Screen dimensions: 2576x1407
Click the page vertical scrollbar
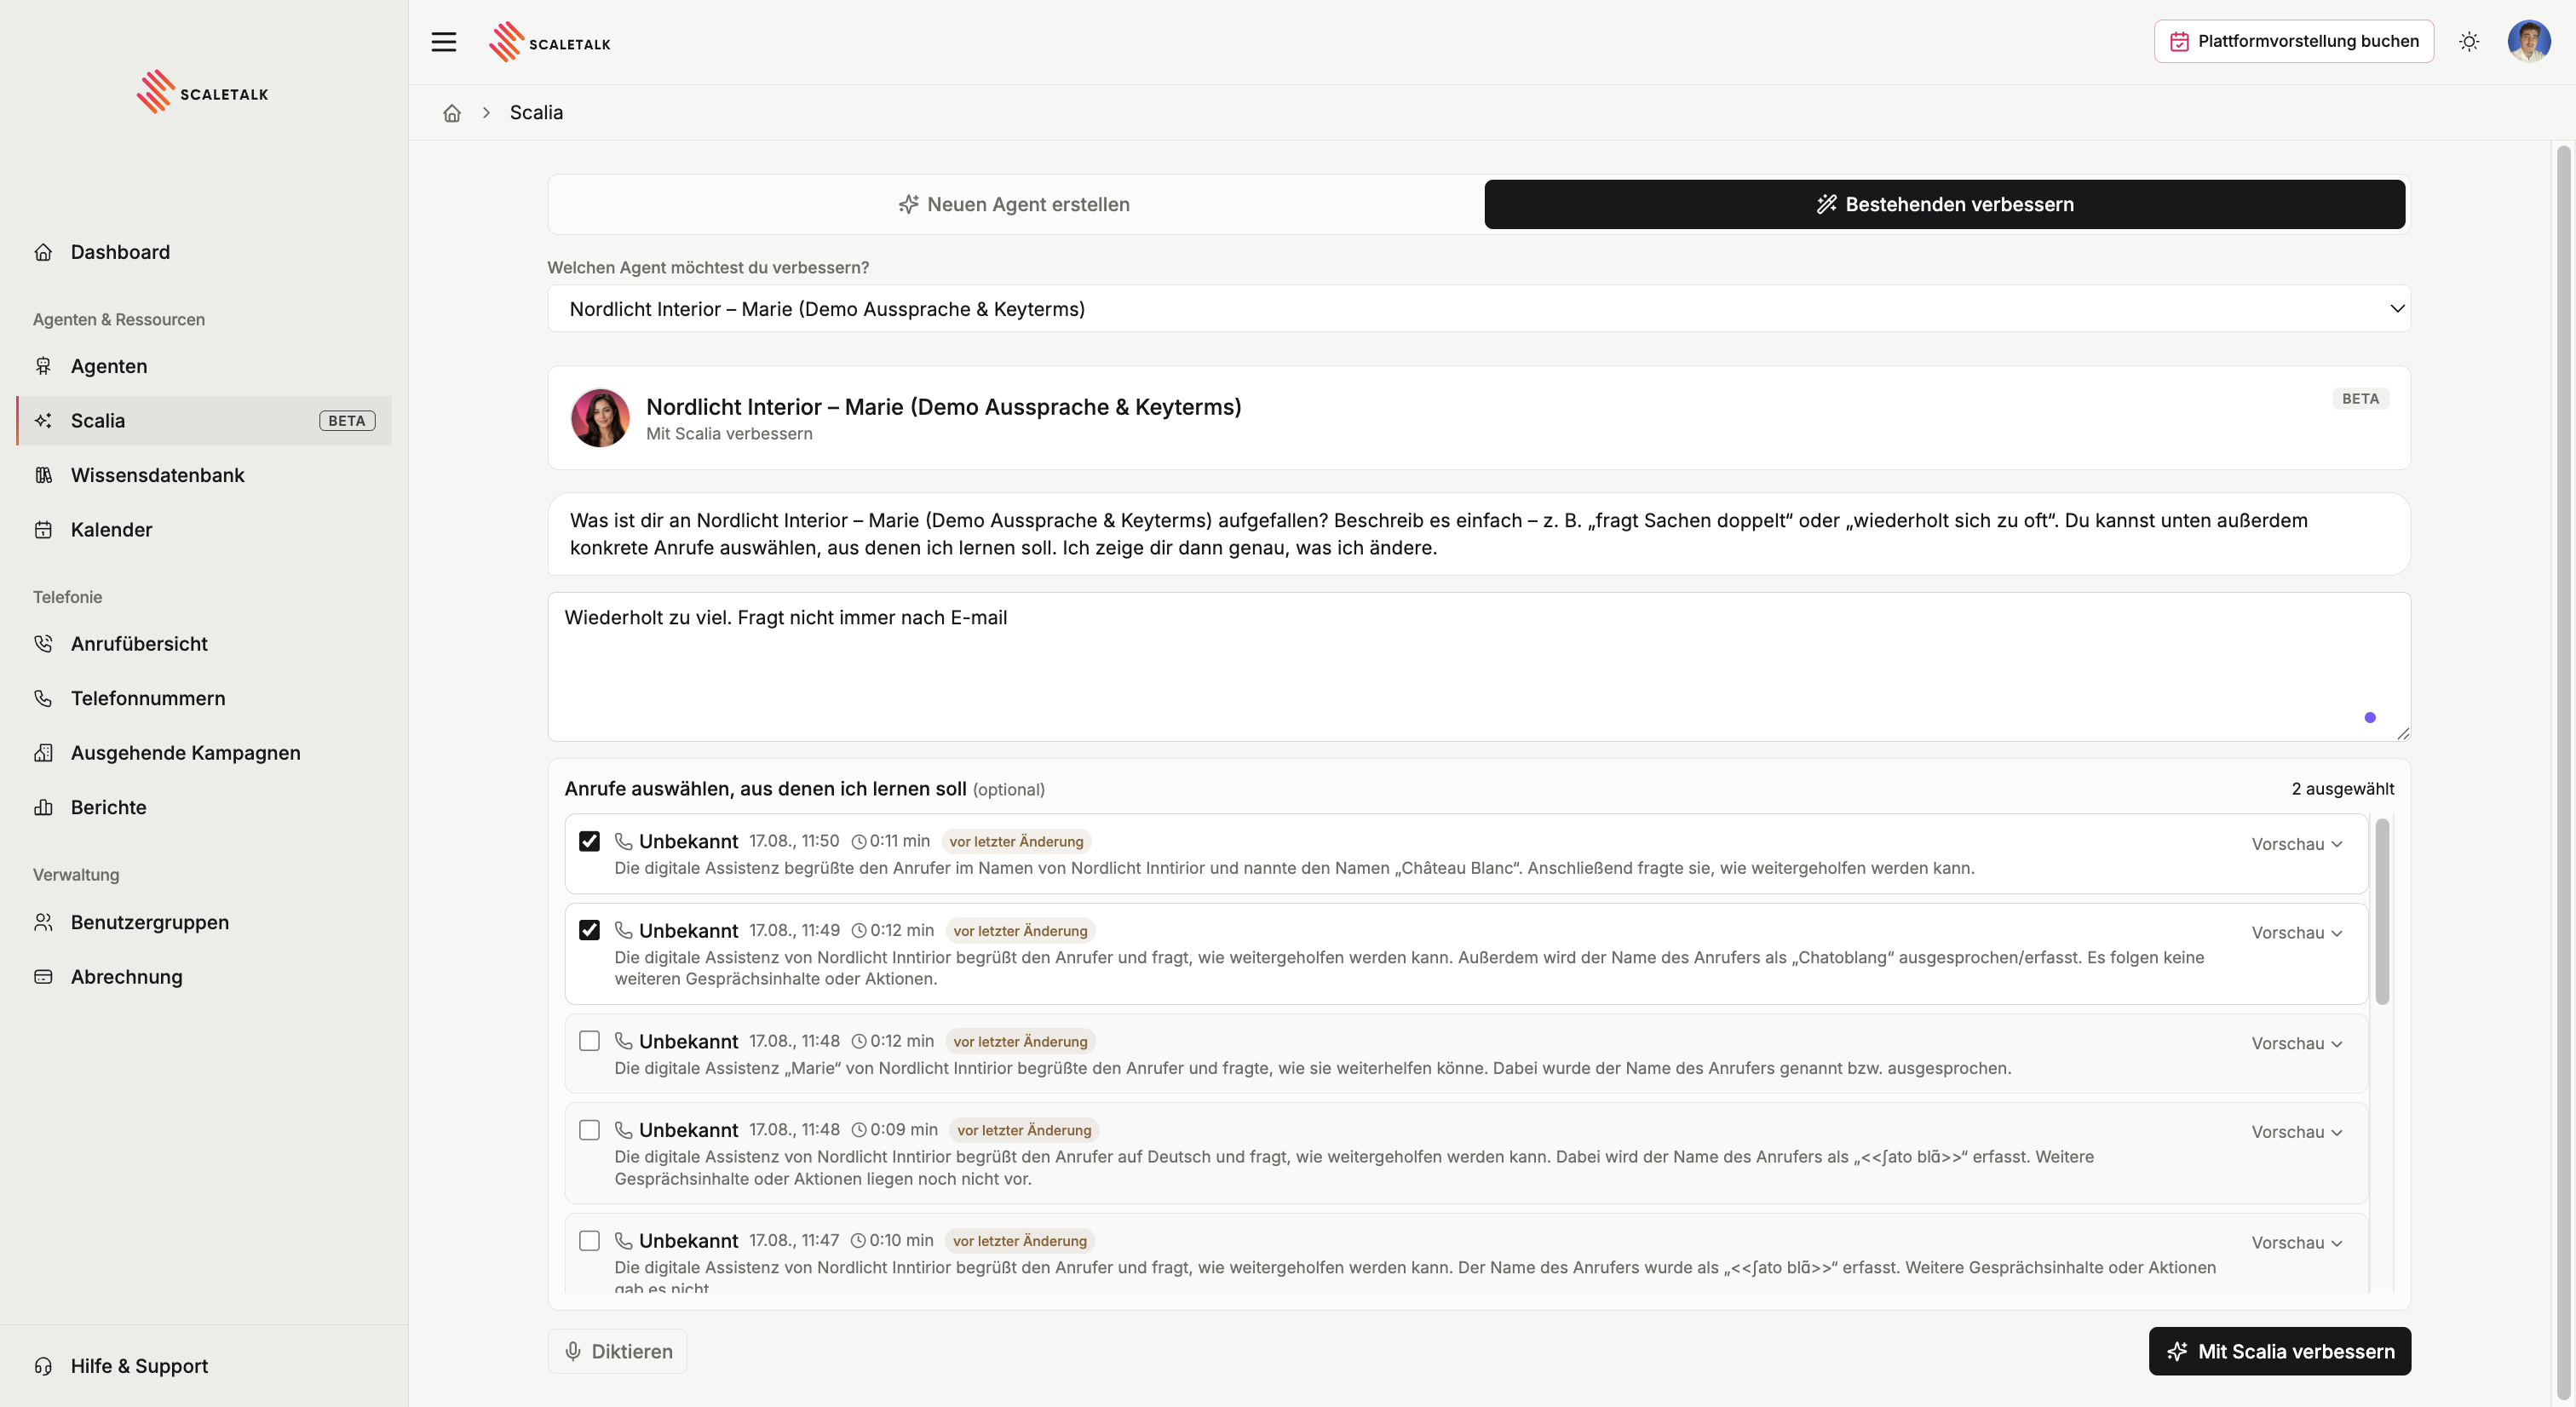coord(2563,773)
